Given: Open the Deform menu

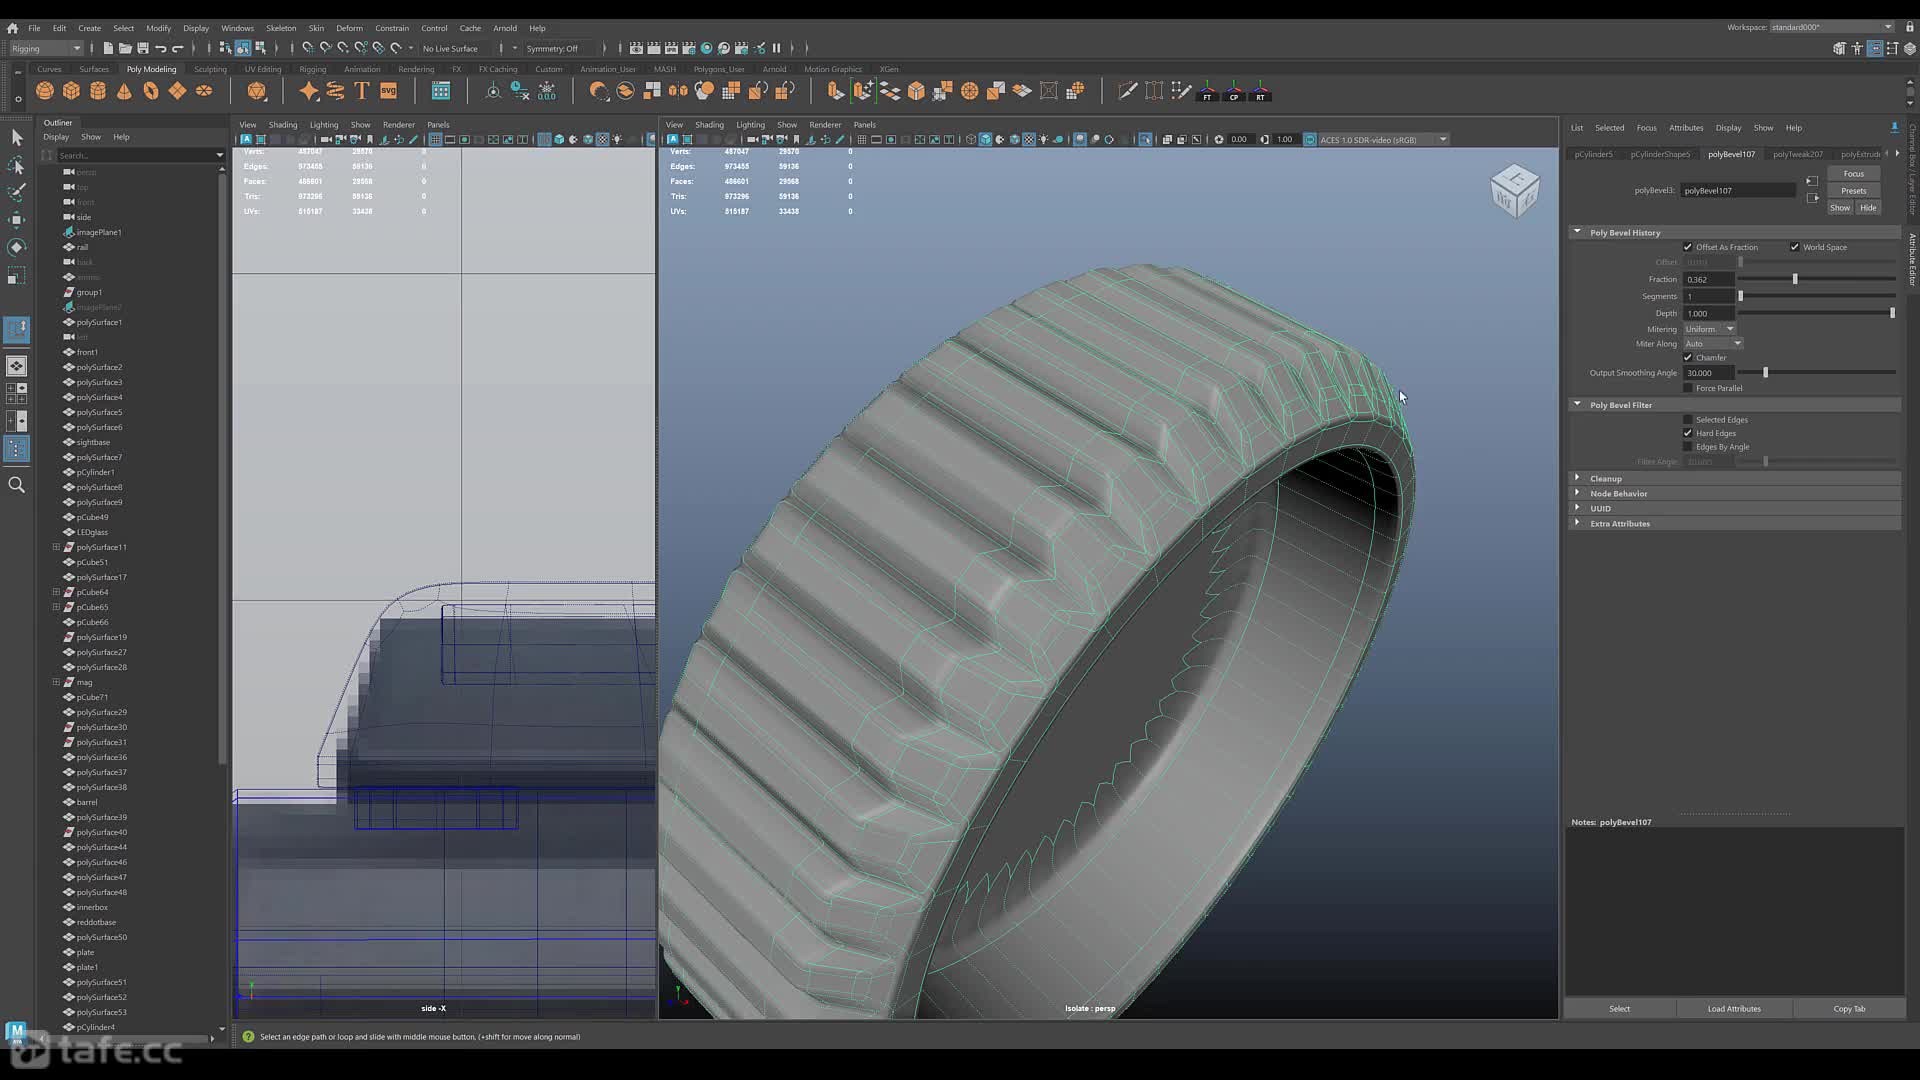Looking at the screenshot, I should click(x=349, y=28).
